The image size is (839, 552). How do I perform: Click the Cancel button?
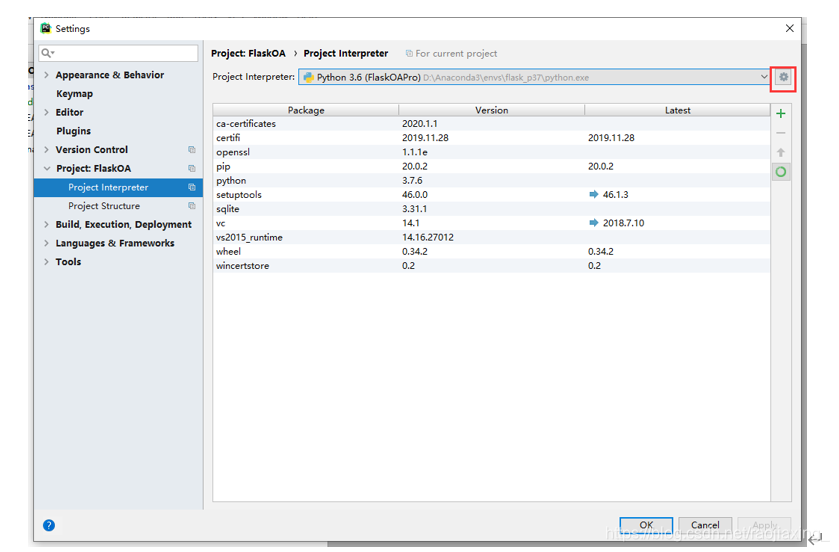[x=705, y=525]
